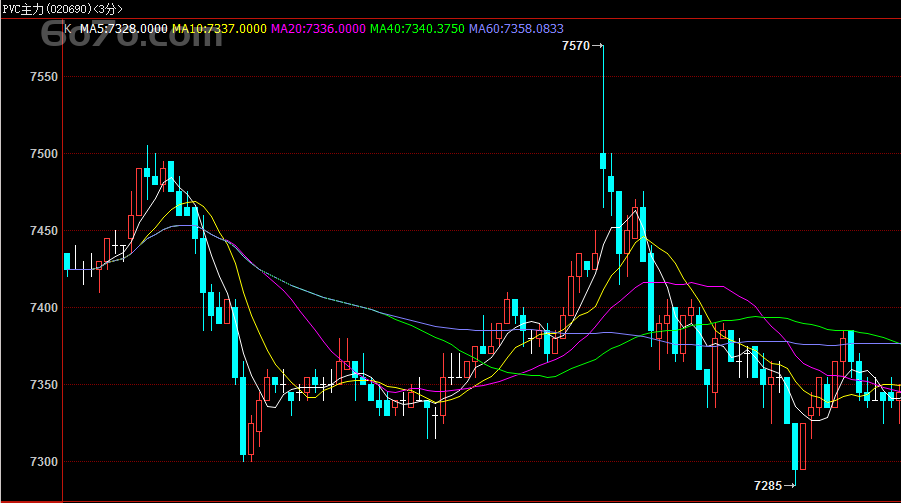Viewport: 901px width, 503px height.
Task: Select the MA5:7328.0000 indicator label
Action: point(124,29)
